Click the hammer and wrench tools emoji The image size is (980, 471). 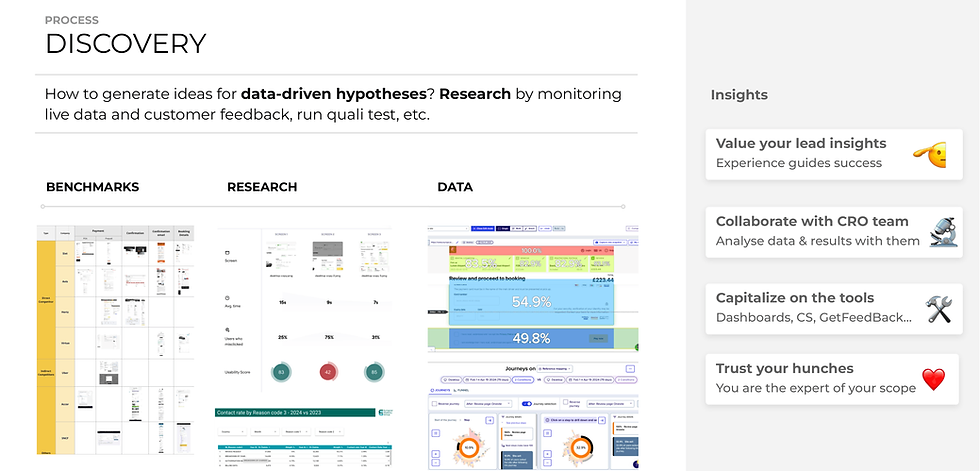pyautogui.click(x=939, y=309)
